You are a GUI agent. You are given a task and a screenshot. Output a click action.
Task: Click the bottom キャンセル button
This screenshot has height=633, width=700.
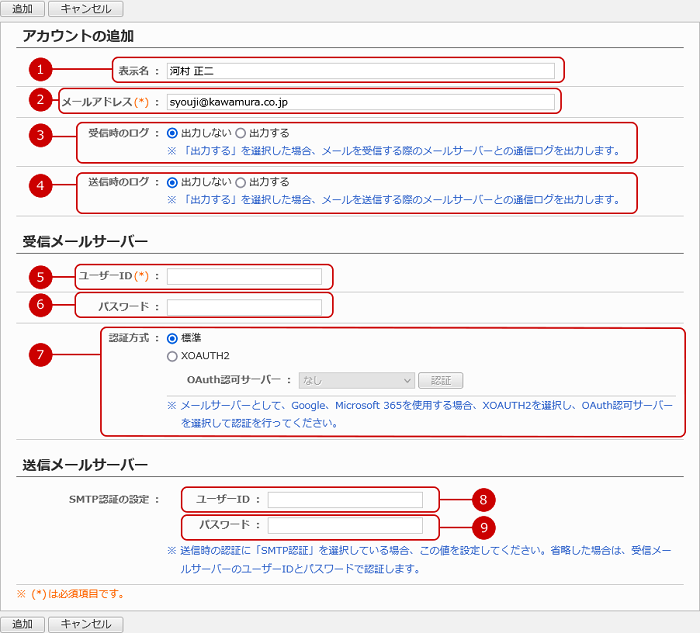(x=85, y=624)
